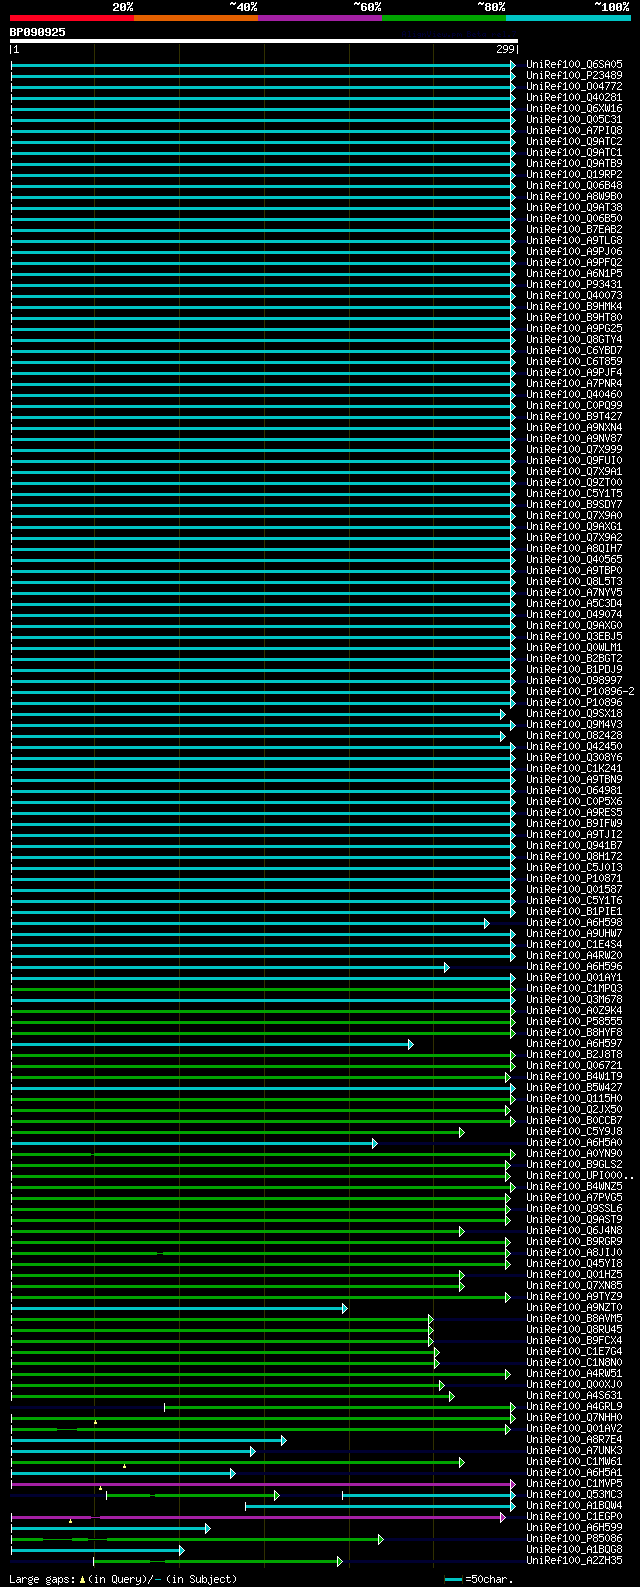Select hit label UniRef100_A9RES5
This screenshot has height=1587, width=640.
574,812
